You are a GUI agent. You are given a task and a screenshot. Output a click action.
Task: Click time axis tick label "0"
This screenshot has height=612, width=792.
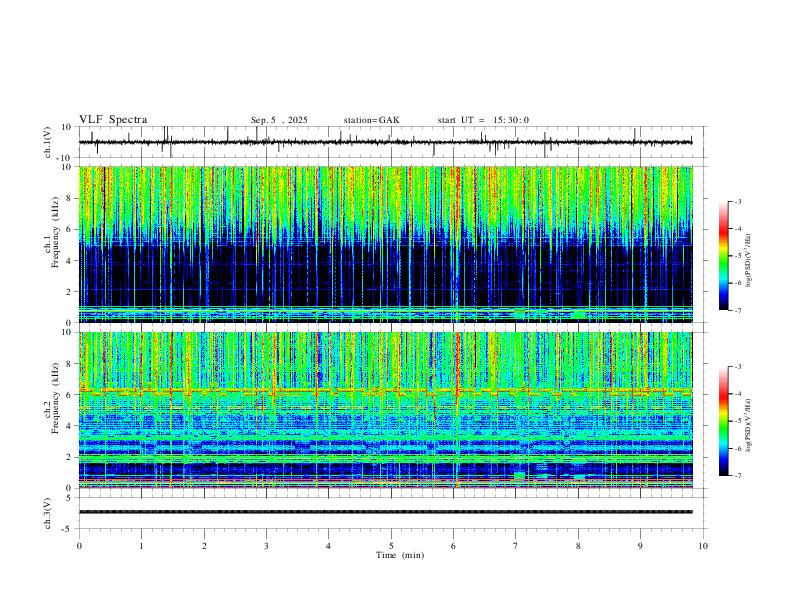pyautogui.click(x=79, y=546)
